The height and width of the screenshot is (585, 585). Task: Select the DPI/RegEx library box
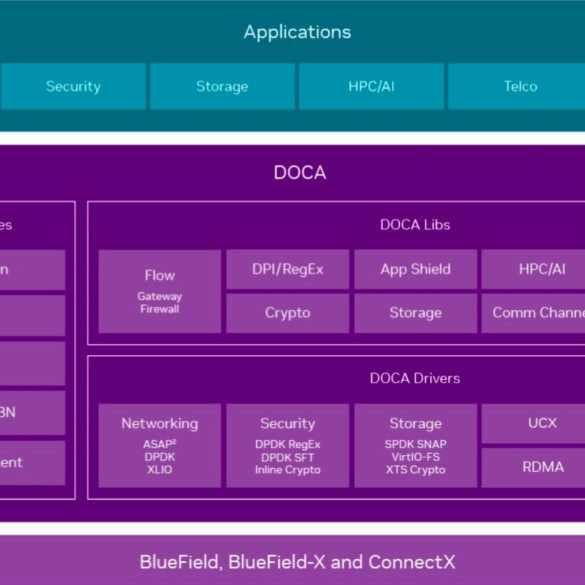click(288, 269)
